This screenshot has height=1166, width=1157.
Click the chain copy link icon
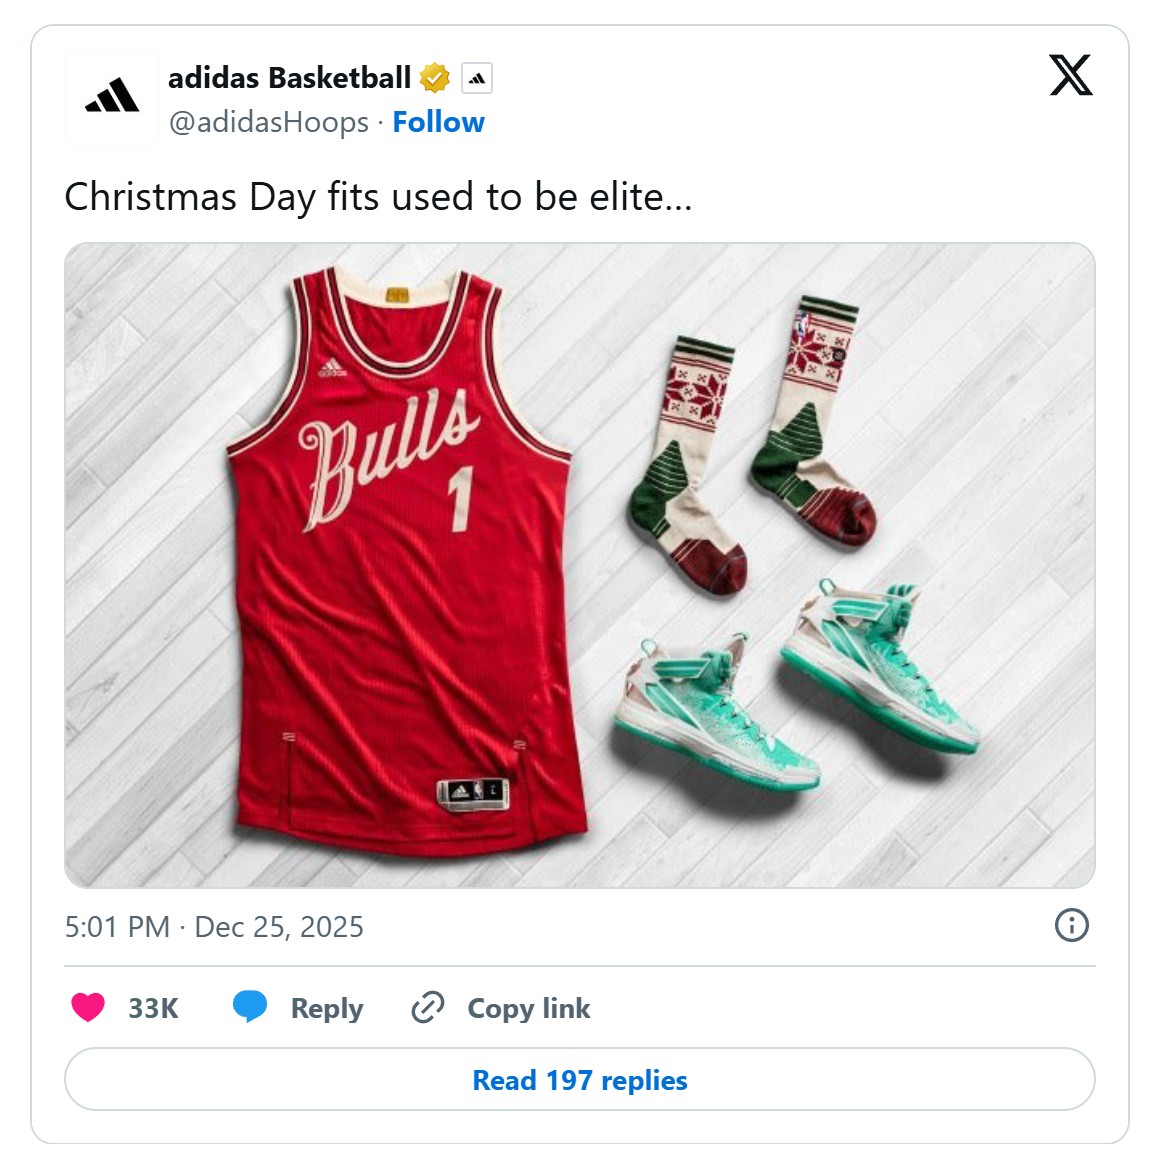coord(428,1007)
